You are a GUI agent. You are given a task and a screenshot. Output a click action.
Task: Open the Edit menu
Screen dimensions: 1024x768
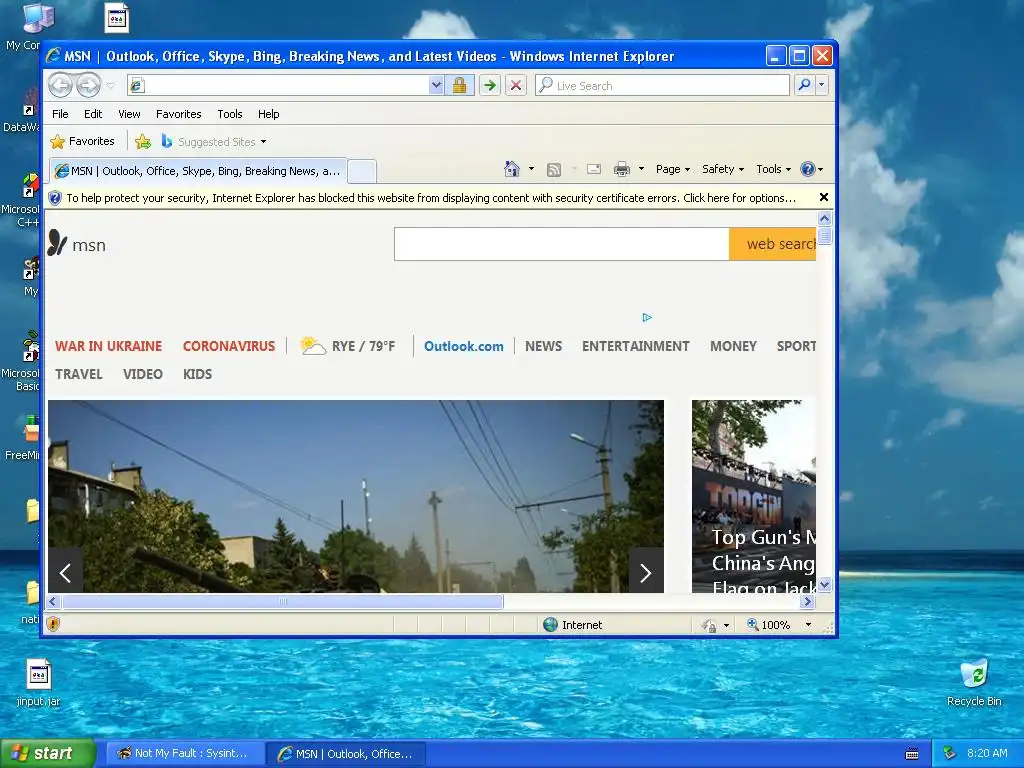point(93,114)
